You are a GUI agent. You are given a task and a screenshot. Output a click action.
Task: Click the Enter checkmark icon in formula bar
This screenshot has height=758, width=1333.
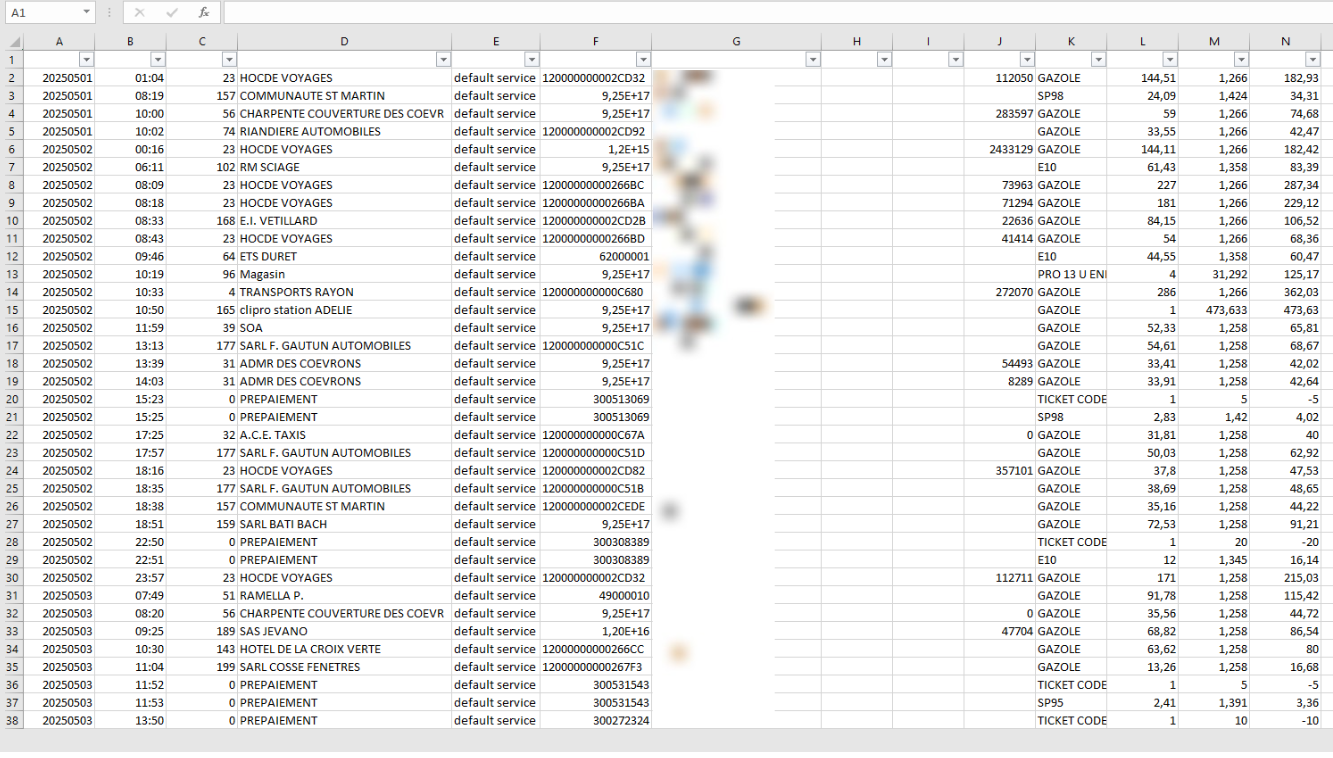pyautogui.click(x=171, y=13)
